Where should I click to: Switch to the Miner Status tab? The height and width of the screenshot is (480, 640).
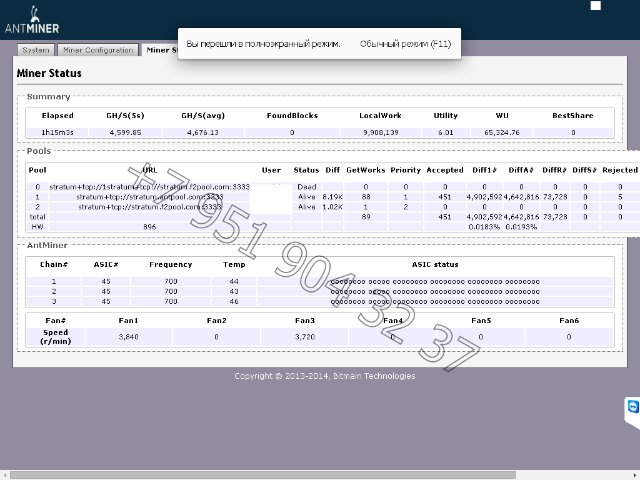click(160, 50)
